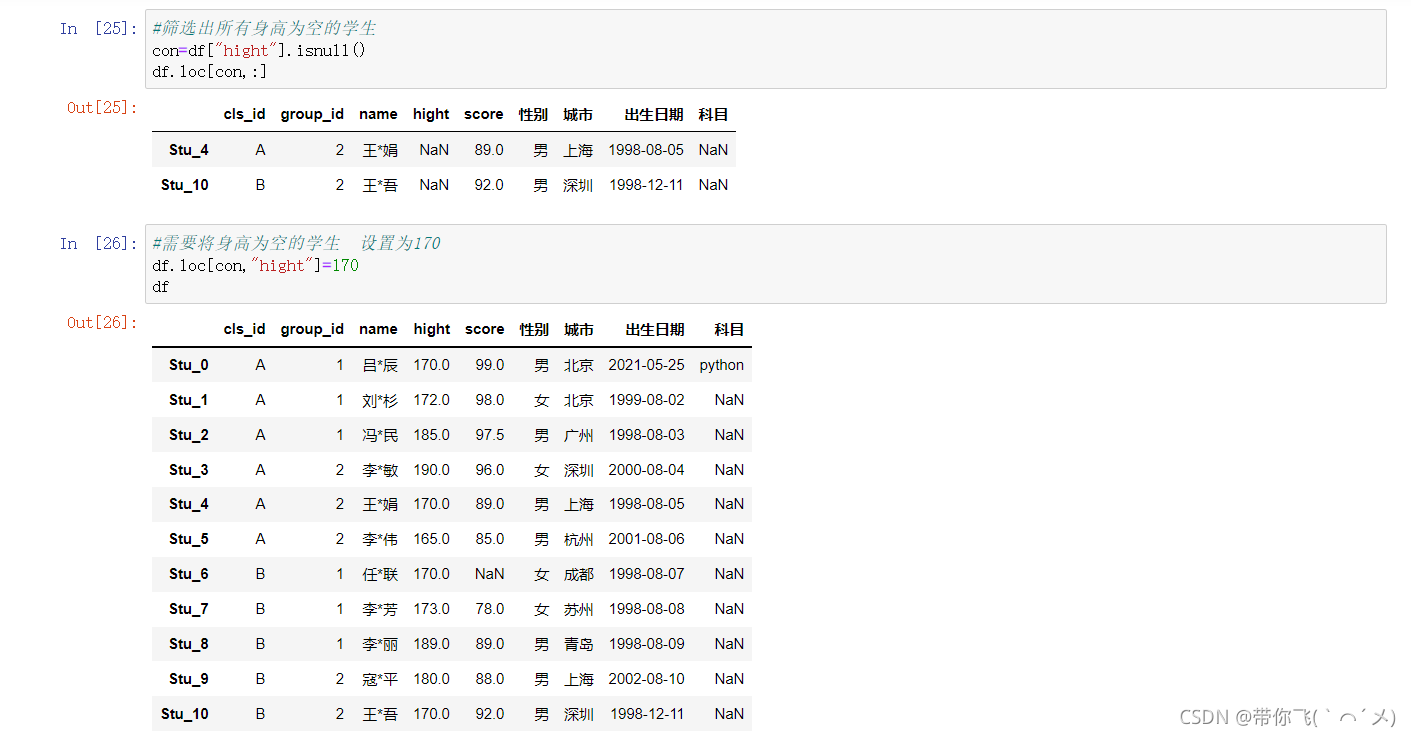Click the name '刘*杉'
Image resolution: width=1411 pixels, height=737 pixels.
coord(380,400)
